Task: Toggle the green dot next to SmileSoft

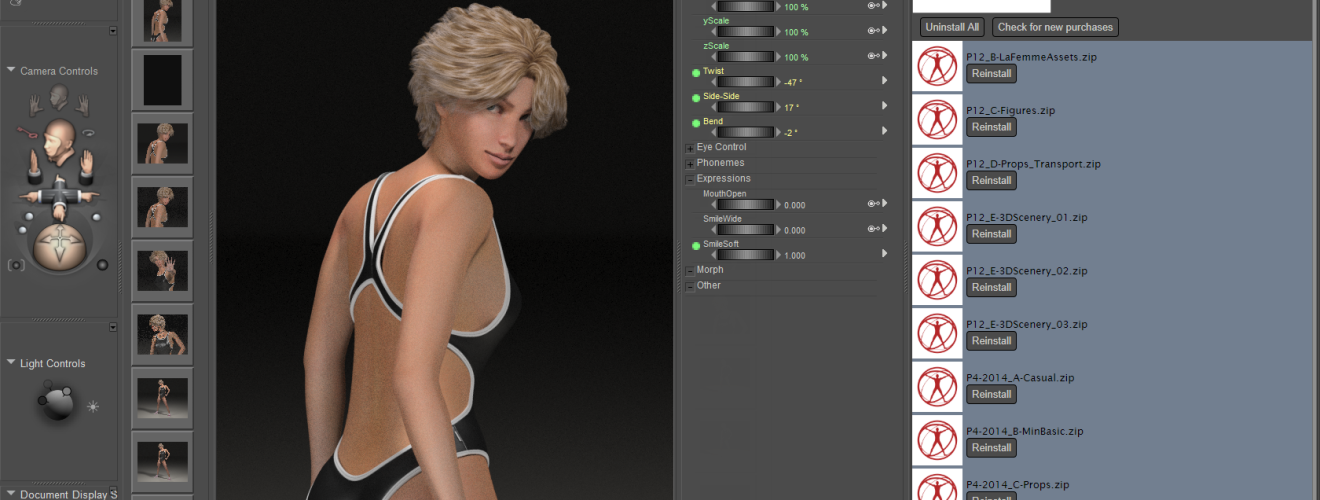Action: click(x=696, y=245)
